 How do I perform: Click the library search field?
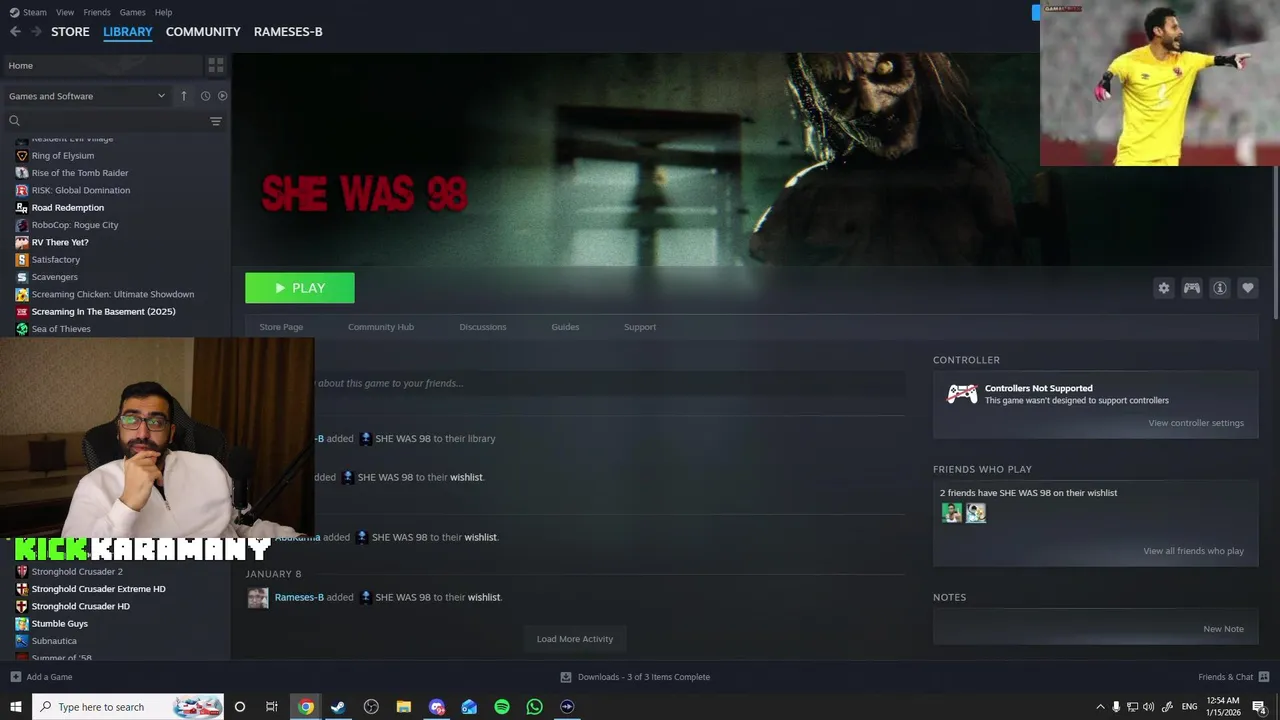coord(105,121)
